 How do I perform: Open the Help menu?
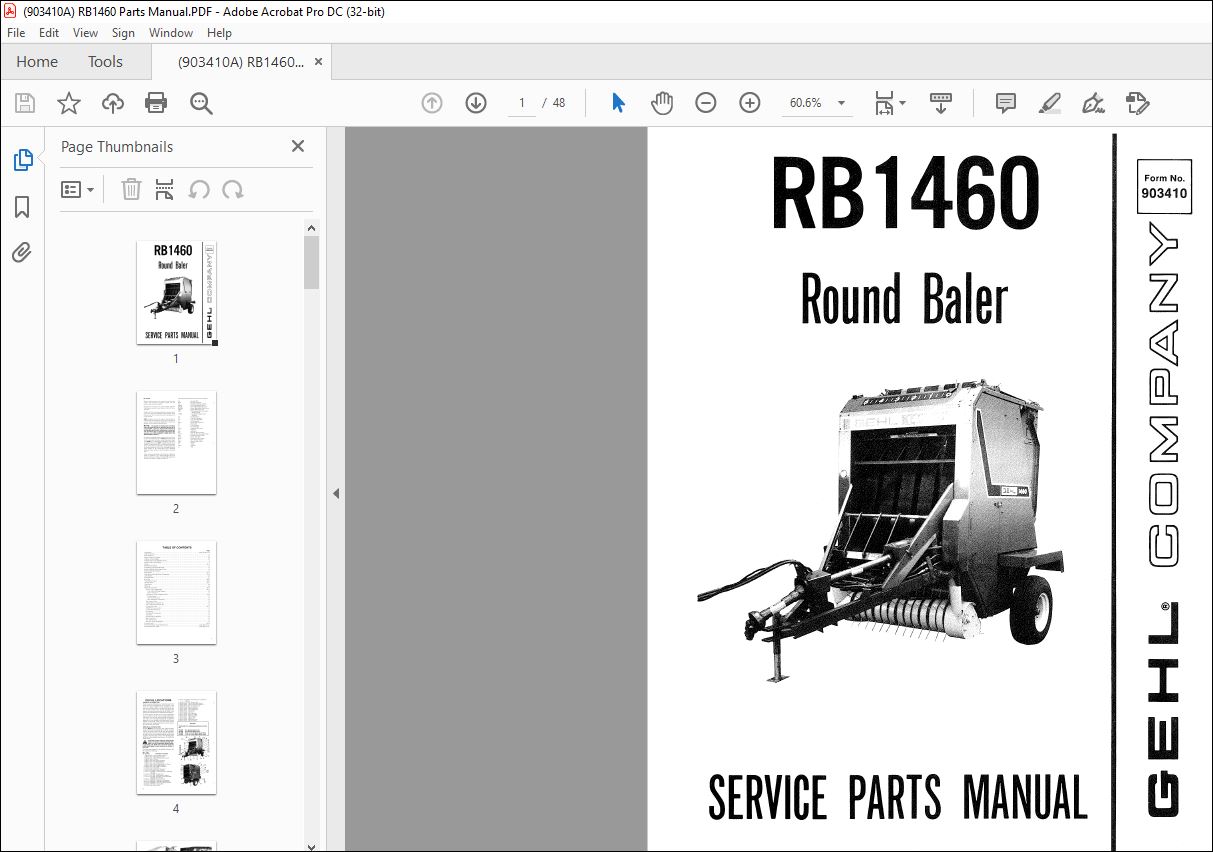tap(219, 33)
